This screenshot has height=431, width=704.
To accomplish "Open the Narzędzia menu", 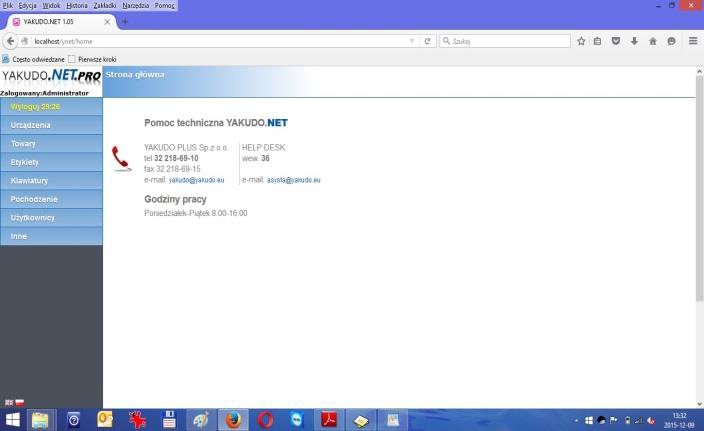I will click(x=136, y=5).
